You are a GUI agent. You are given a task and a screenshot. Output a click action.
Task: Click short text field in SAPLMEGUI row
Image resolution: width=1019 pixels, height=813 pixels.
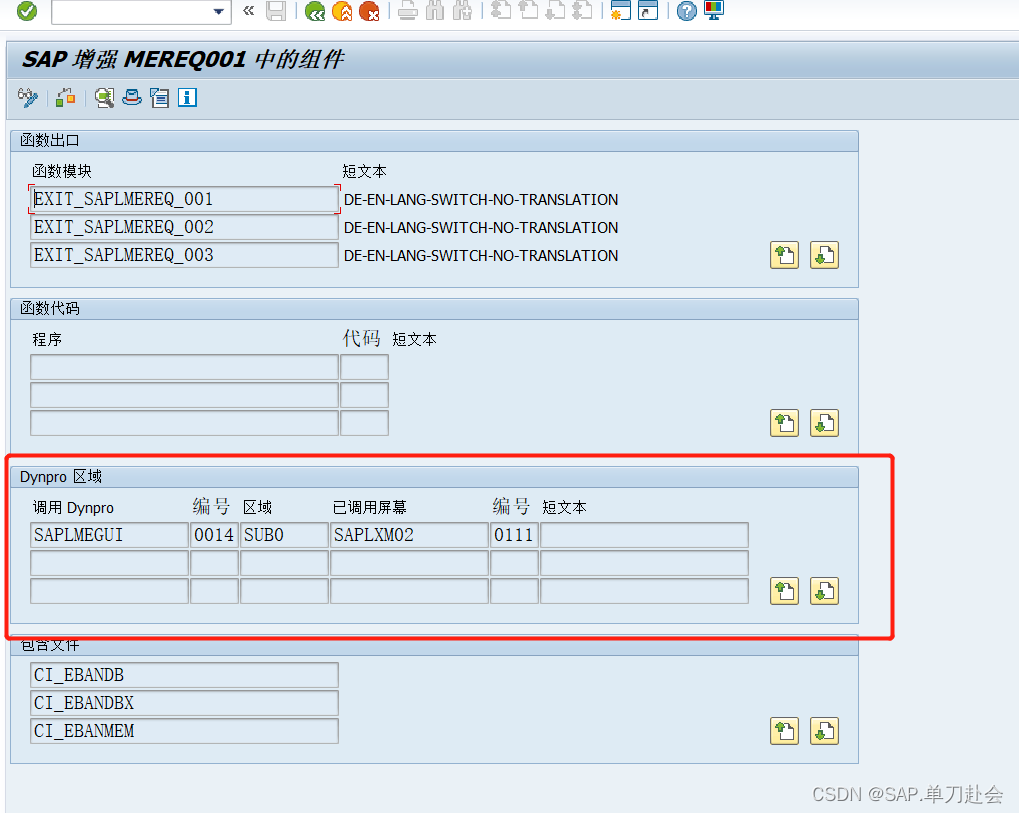tap(644, 535)
